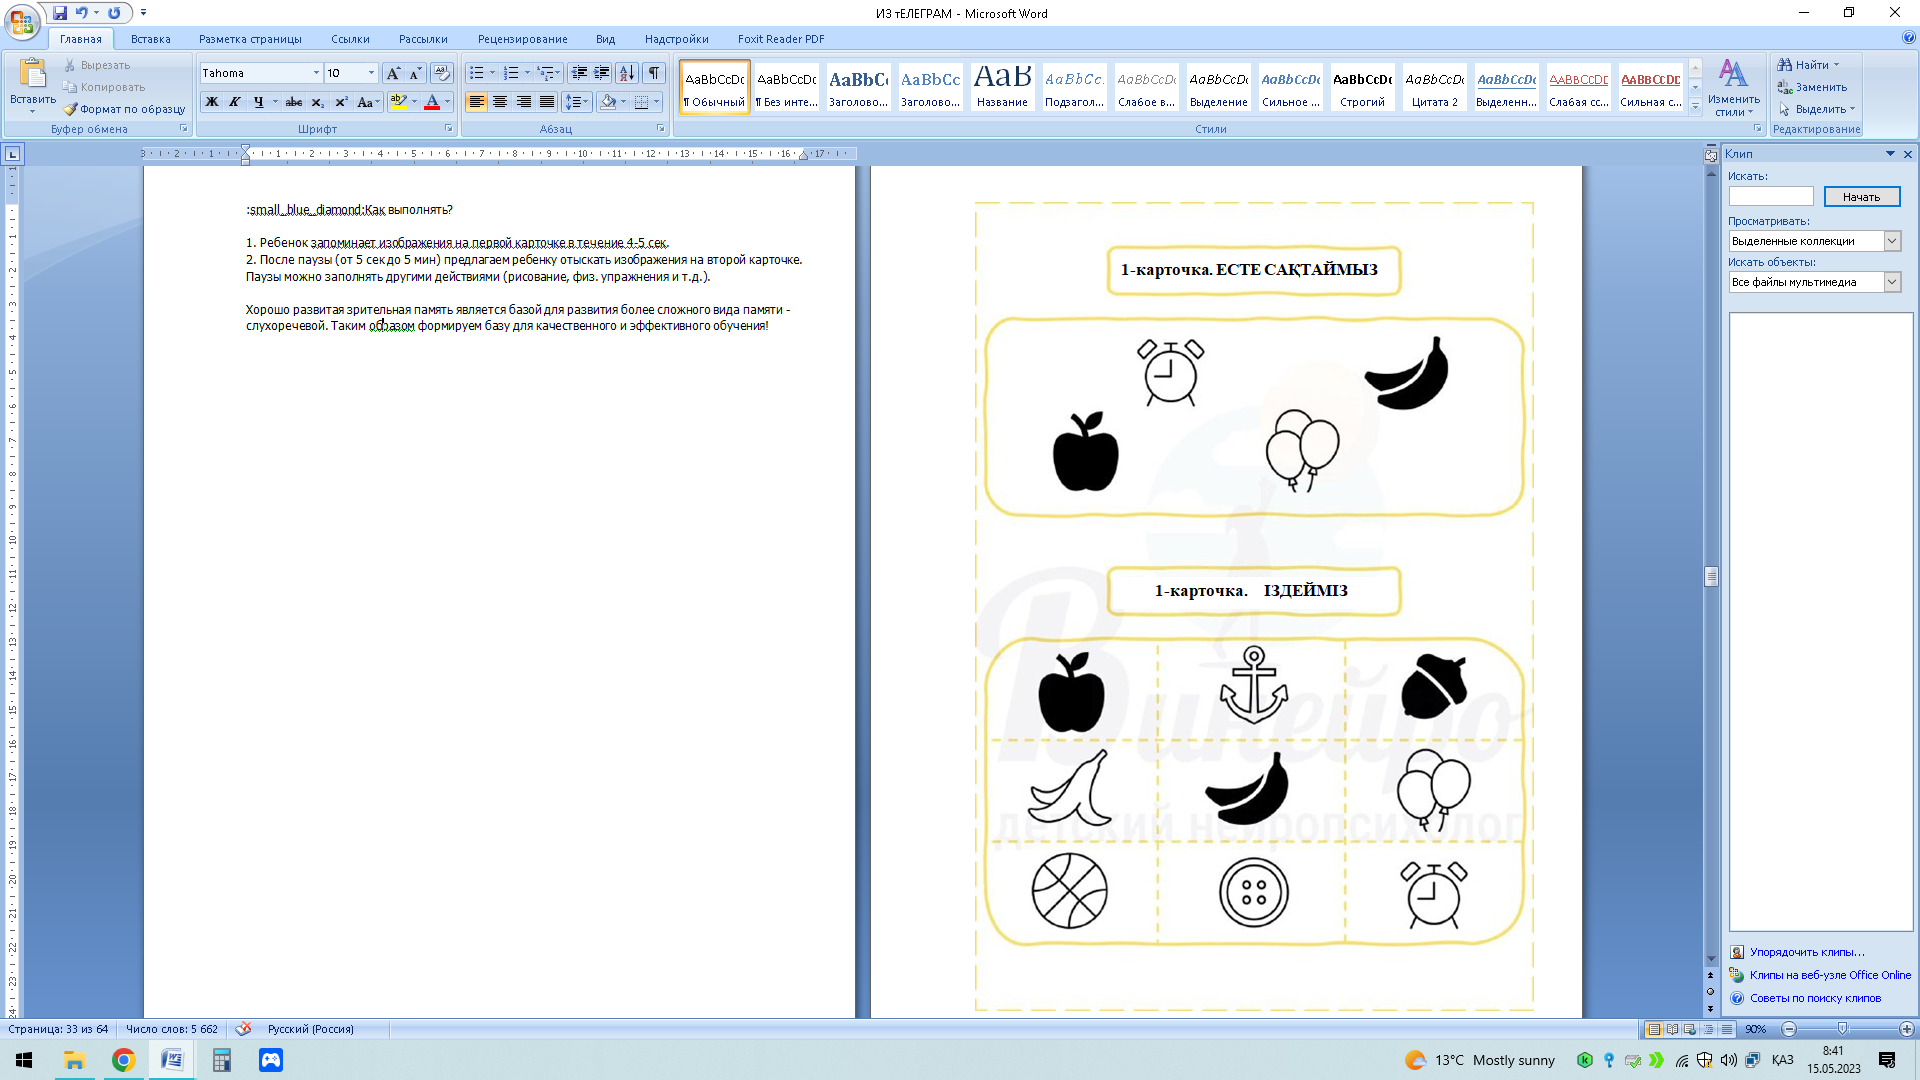Click the Format Painter (Формат по образцу)
This screenshot has width=1920, height=1080.
125,109
